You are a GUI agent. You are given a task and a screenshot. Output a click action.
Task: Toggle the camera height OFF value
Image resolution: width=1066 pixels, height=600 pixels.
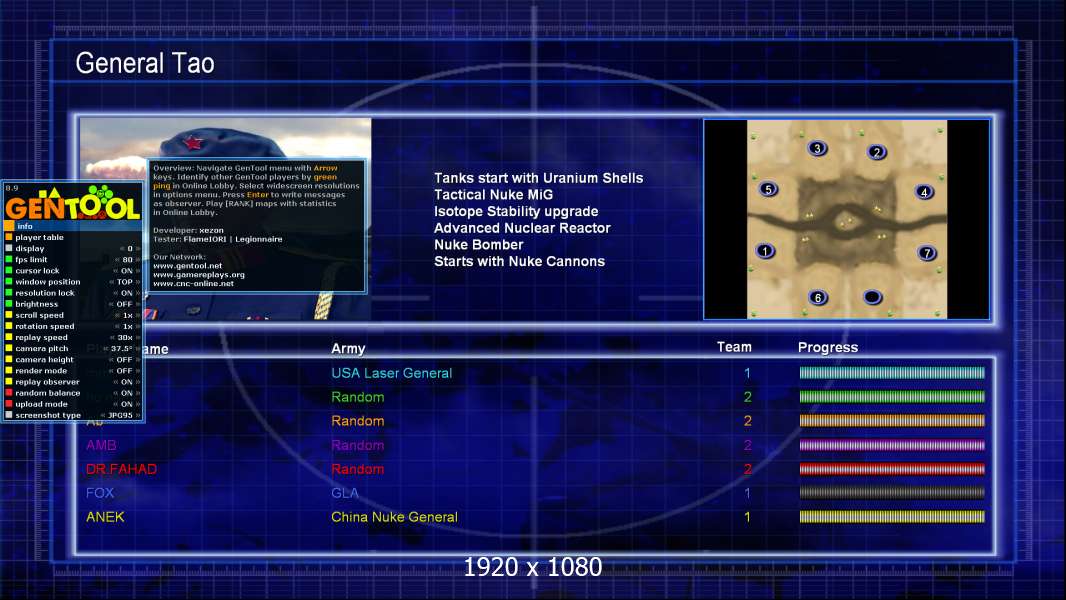click(124, 359)
